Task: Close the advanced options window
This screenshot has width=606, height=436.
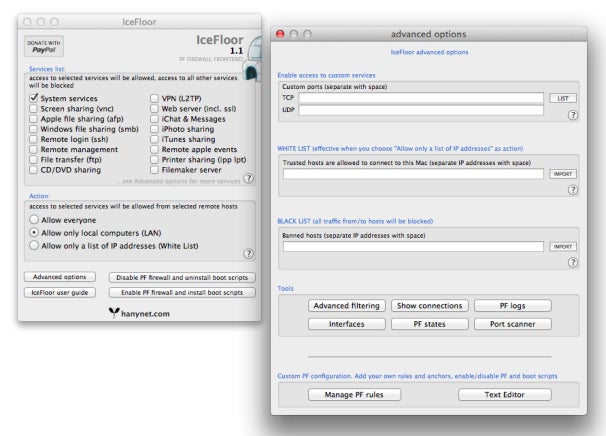Action: tap(280, 34)
